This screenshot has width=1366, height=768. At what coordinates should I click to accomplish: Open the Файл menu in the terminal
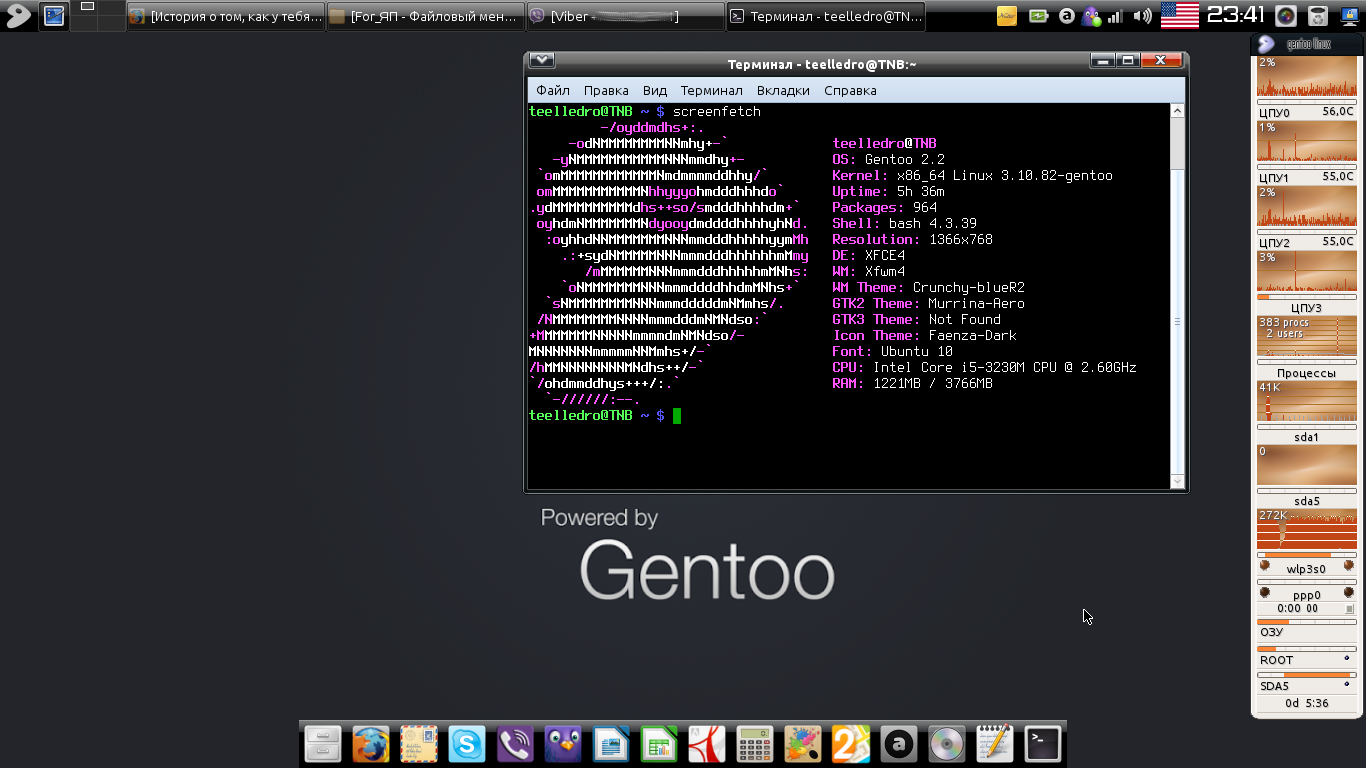(x=553, y=90)
